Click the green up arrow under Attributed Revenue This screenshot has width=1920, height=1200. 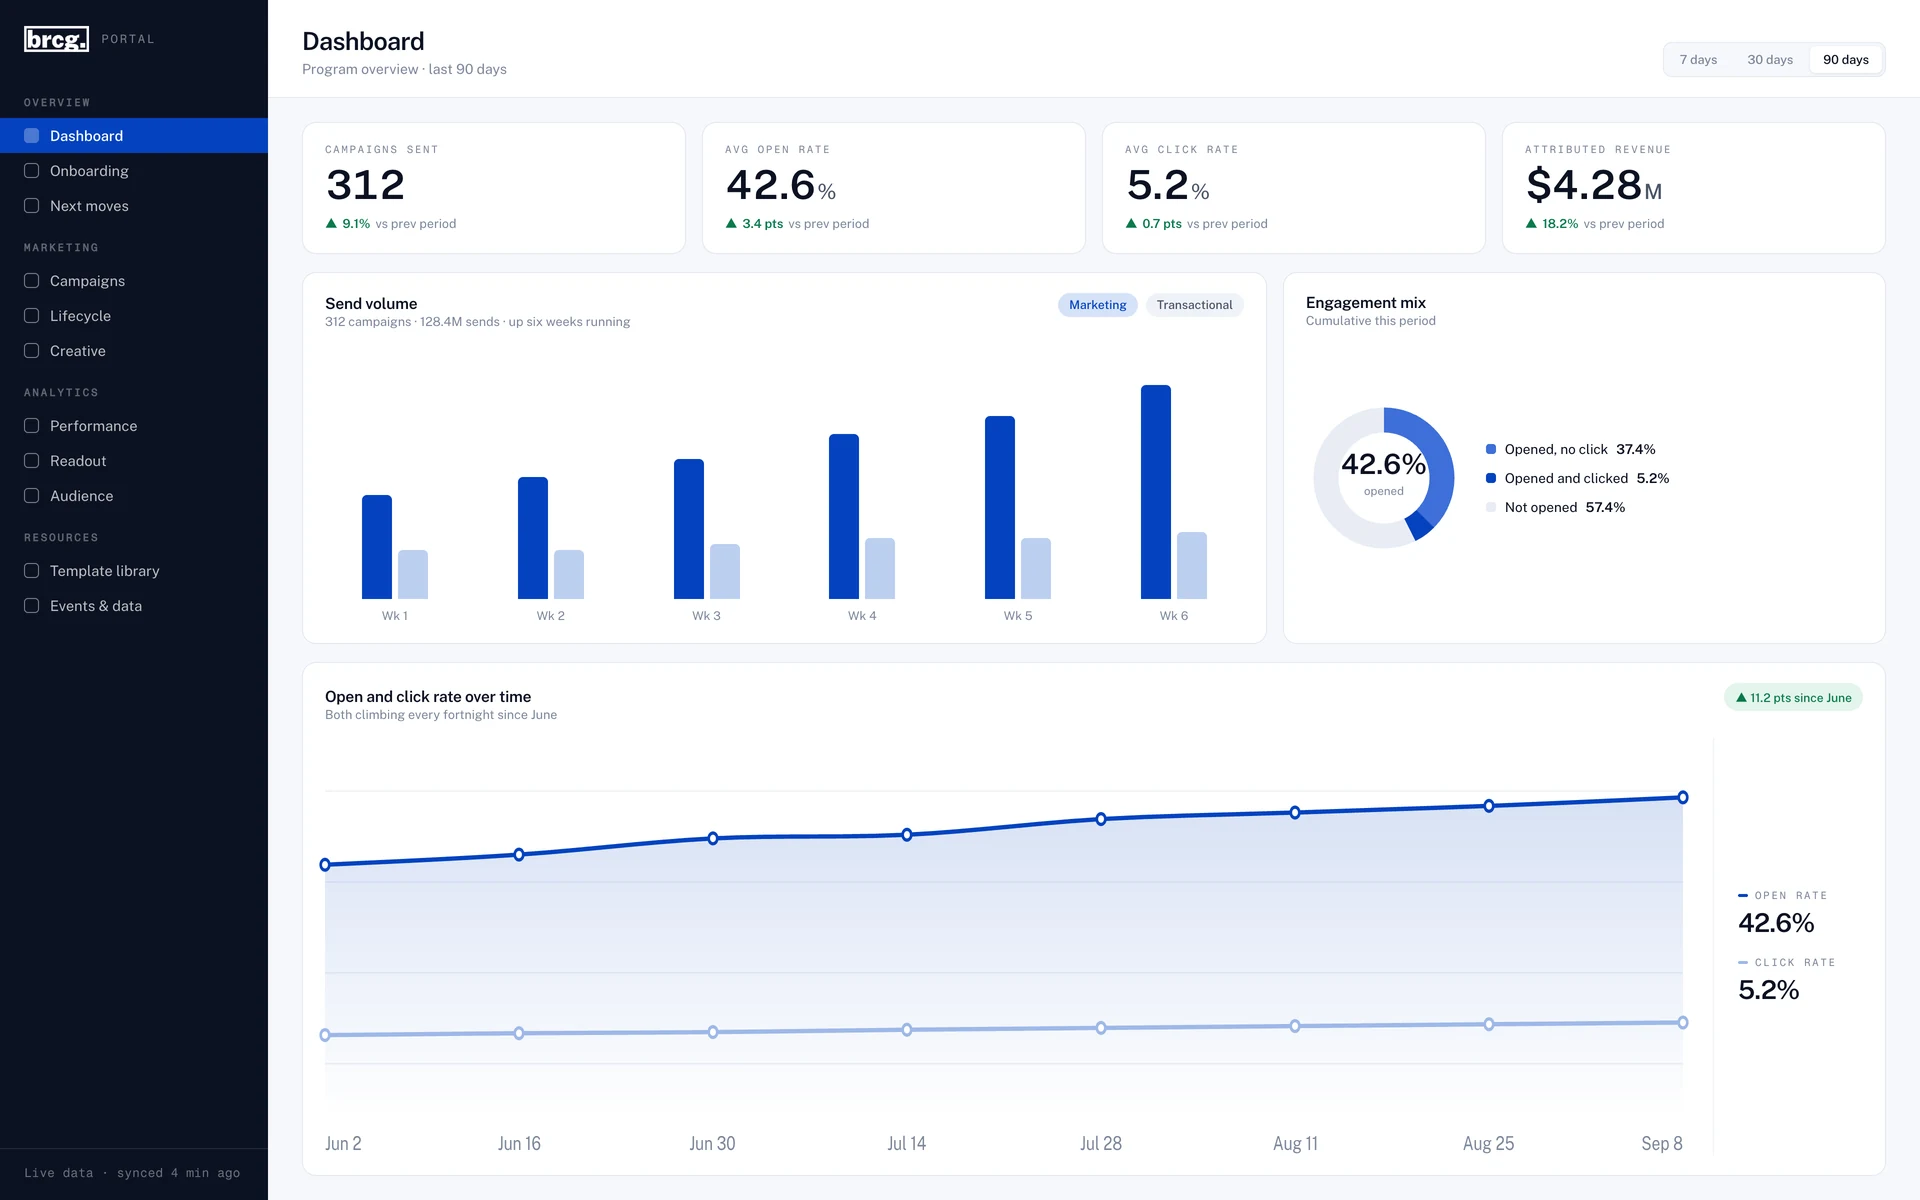pyautogui.click(x=1531, y=223)
